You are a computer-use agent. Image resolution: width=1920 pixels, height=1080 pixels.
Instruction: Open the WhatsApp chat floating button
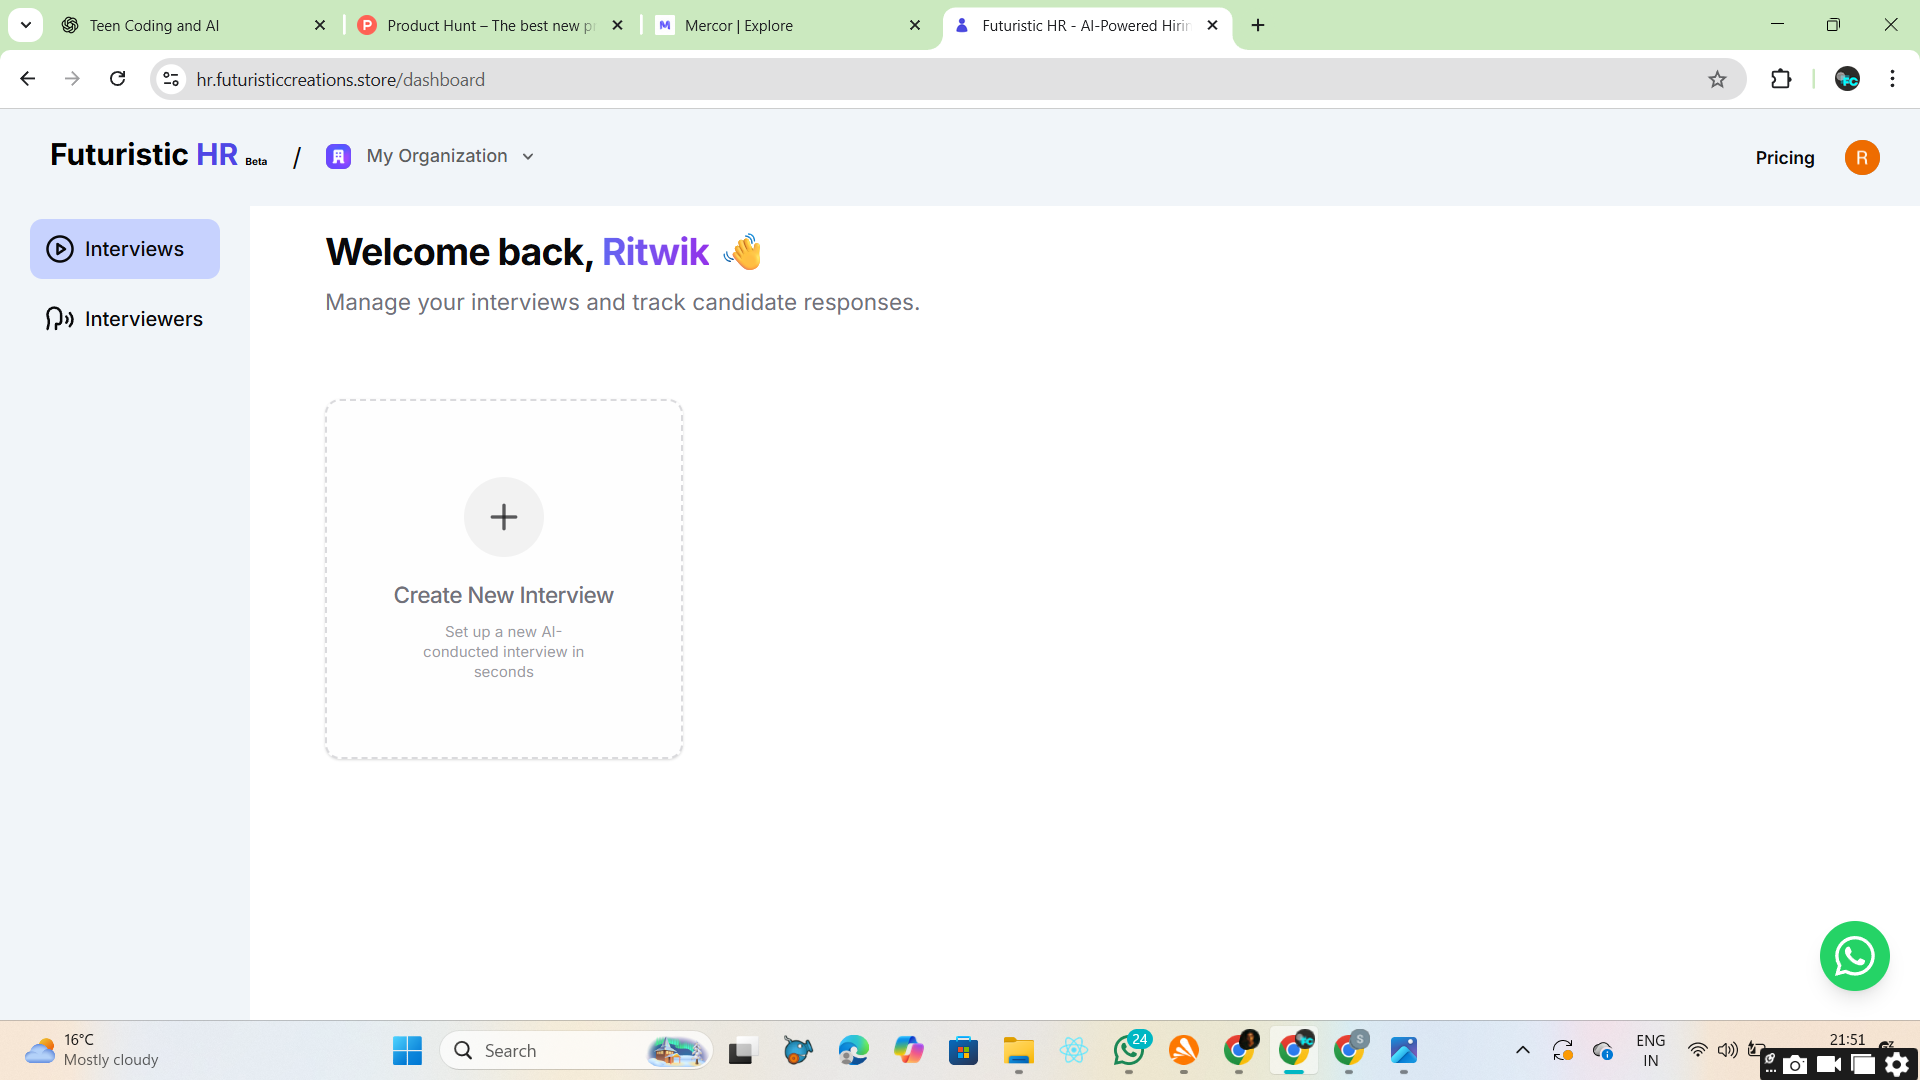click(x=1854, y=956)
